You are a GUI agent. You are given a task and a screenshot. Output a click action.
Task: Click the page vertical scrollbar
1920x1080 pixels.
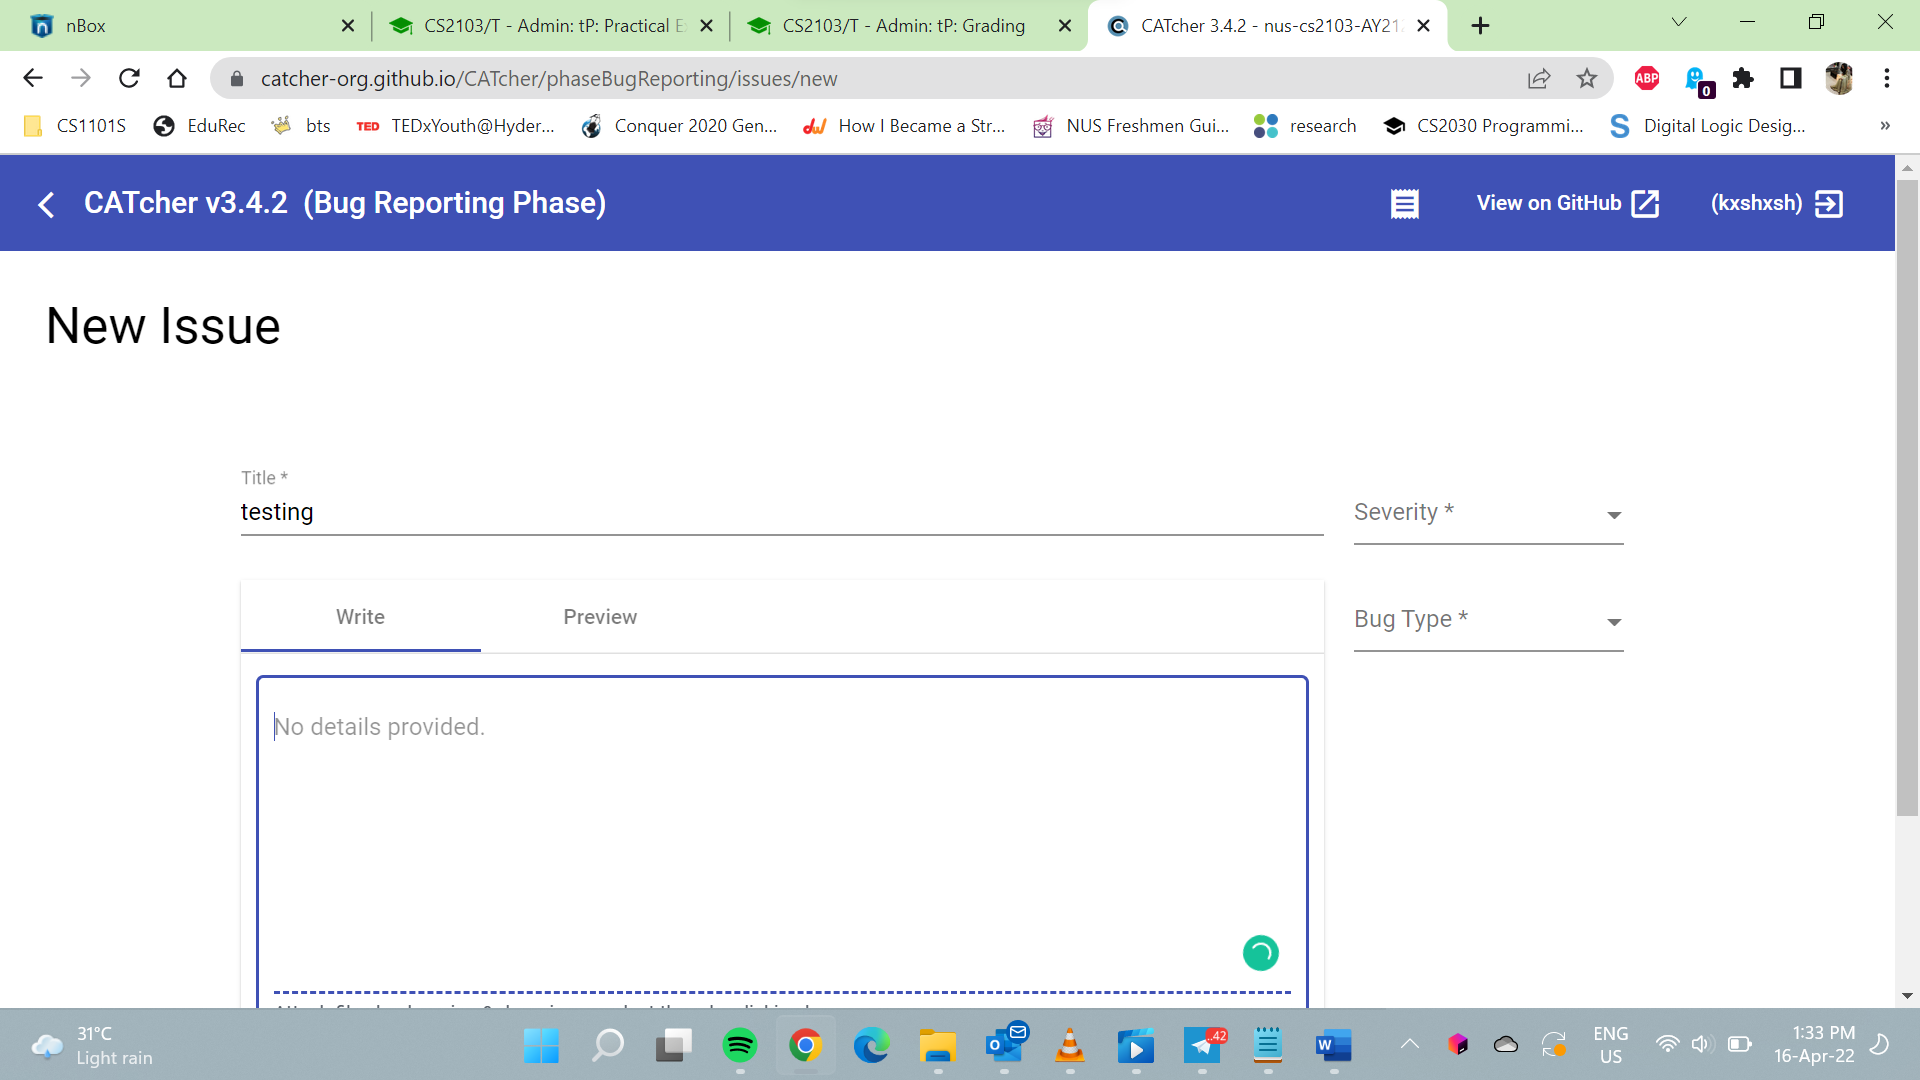[x=1906, y=500]
